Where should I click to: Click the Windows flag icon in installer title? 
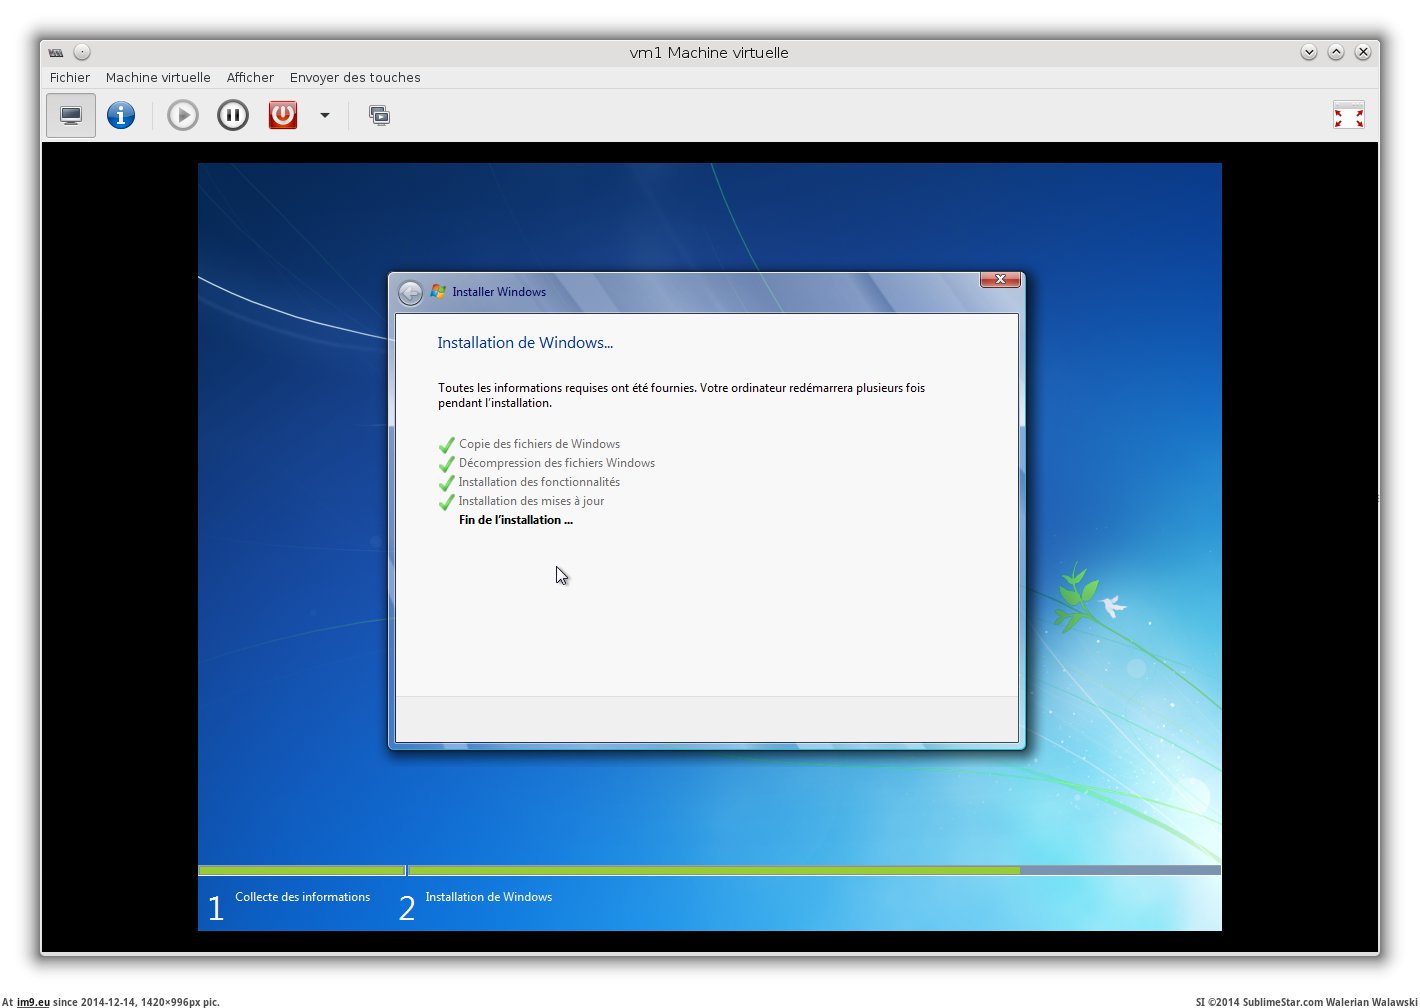(438, 292)
